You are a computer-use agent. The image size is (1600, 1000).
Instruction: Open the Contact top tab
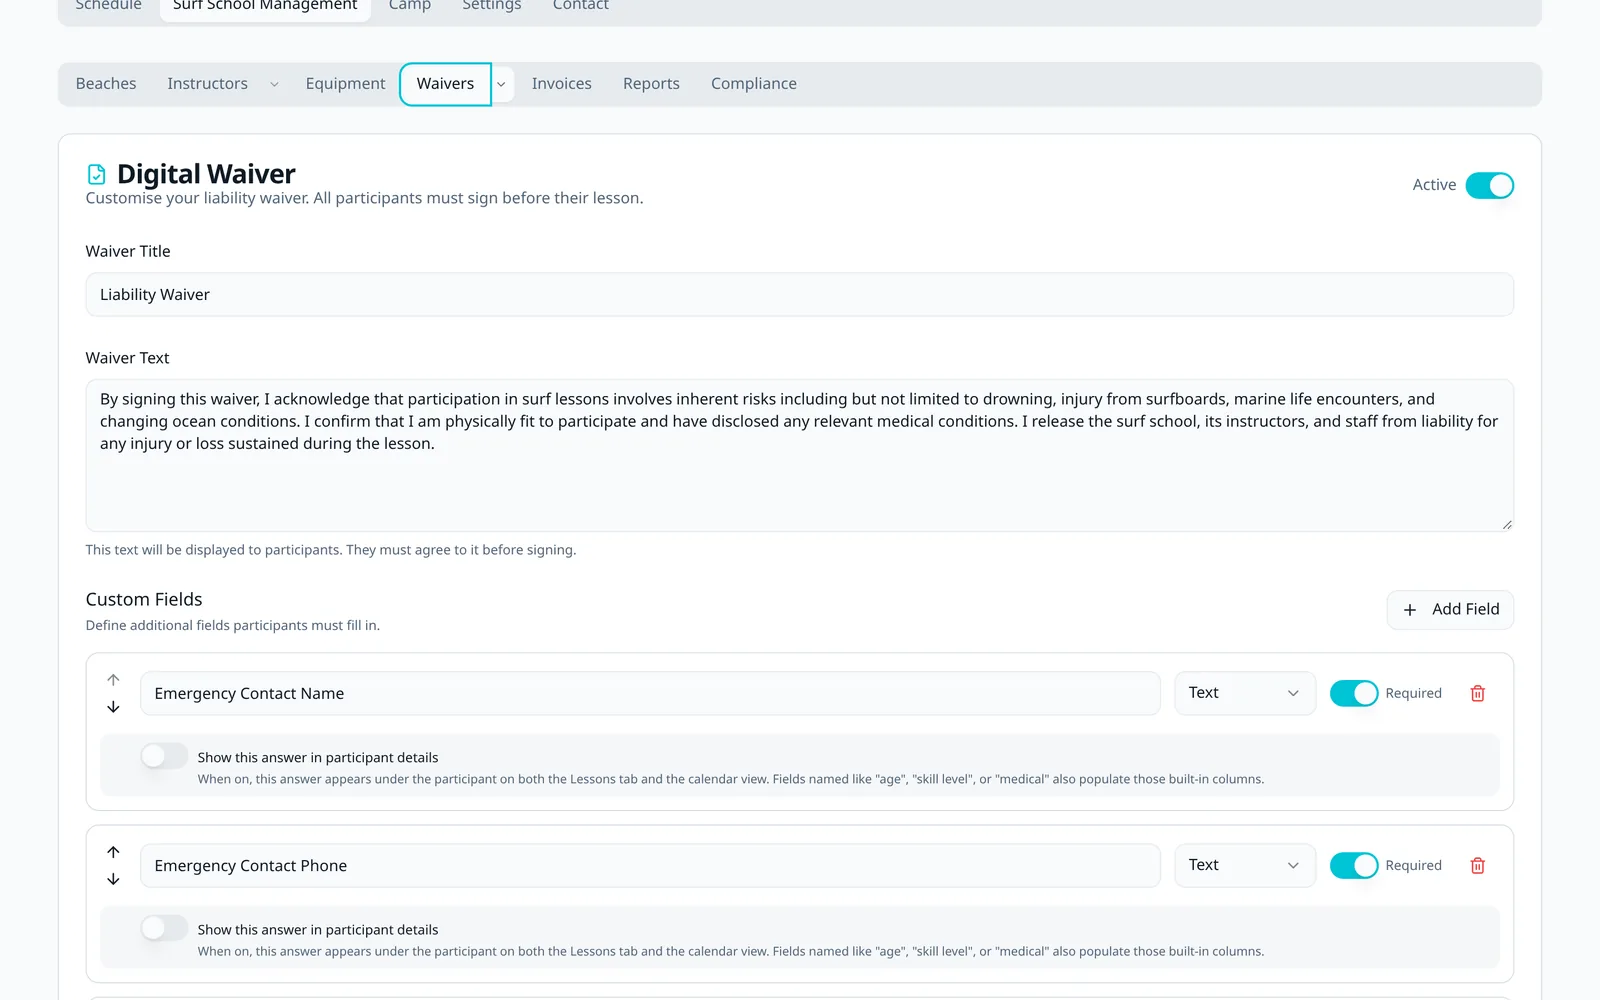581,5
